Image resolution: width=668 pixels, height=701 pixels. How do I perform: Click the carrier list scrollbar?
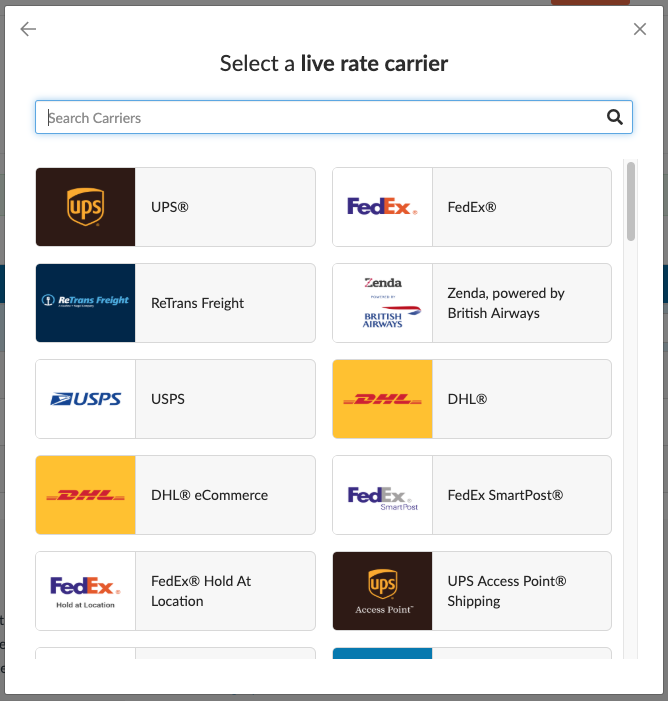coord(631,202)
